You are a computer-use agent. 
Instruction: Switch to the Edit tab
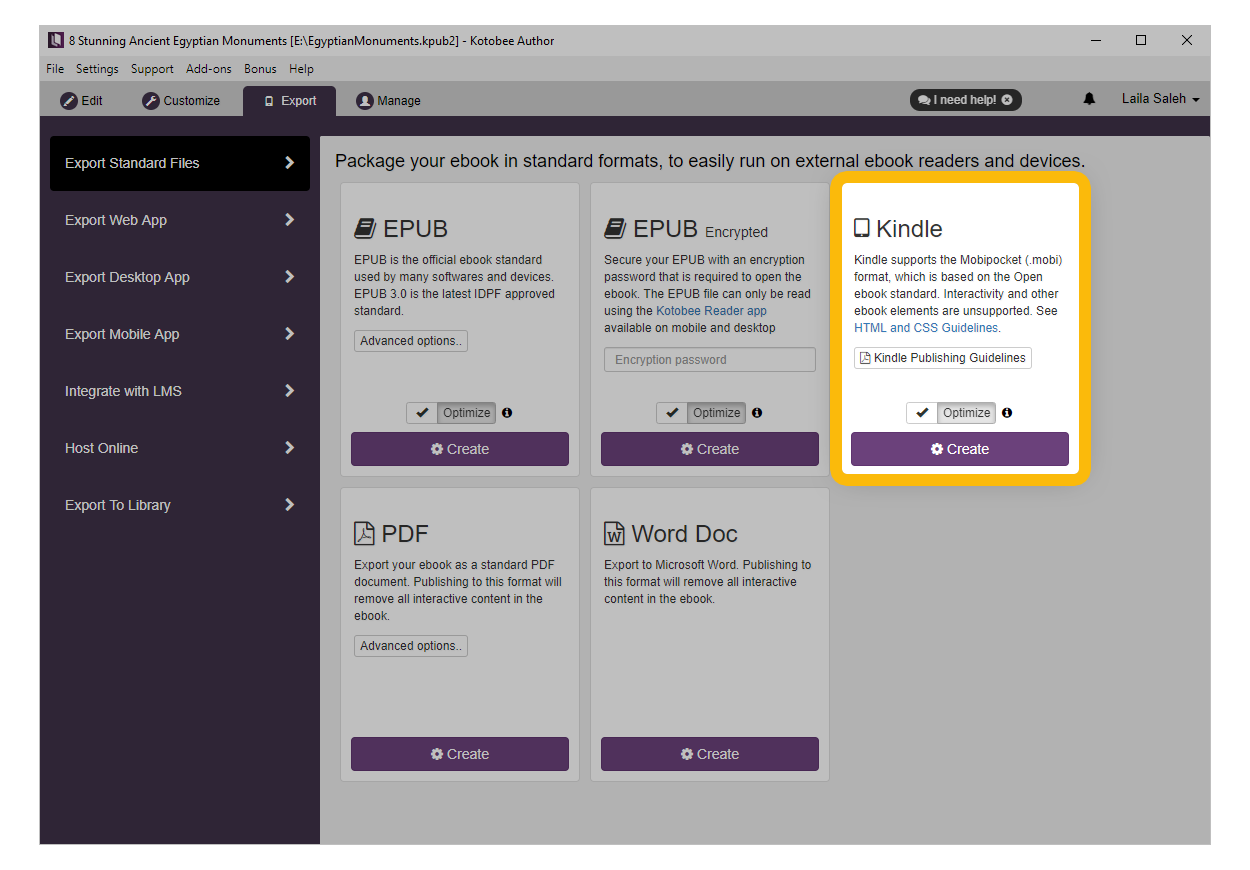click(82, 101)
